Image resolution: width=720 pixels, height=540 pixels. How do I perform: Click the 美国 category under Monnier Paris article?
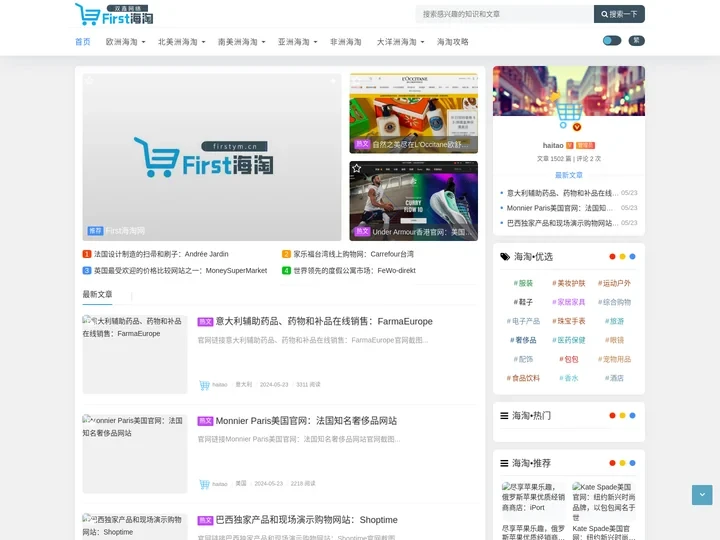241,484
